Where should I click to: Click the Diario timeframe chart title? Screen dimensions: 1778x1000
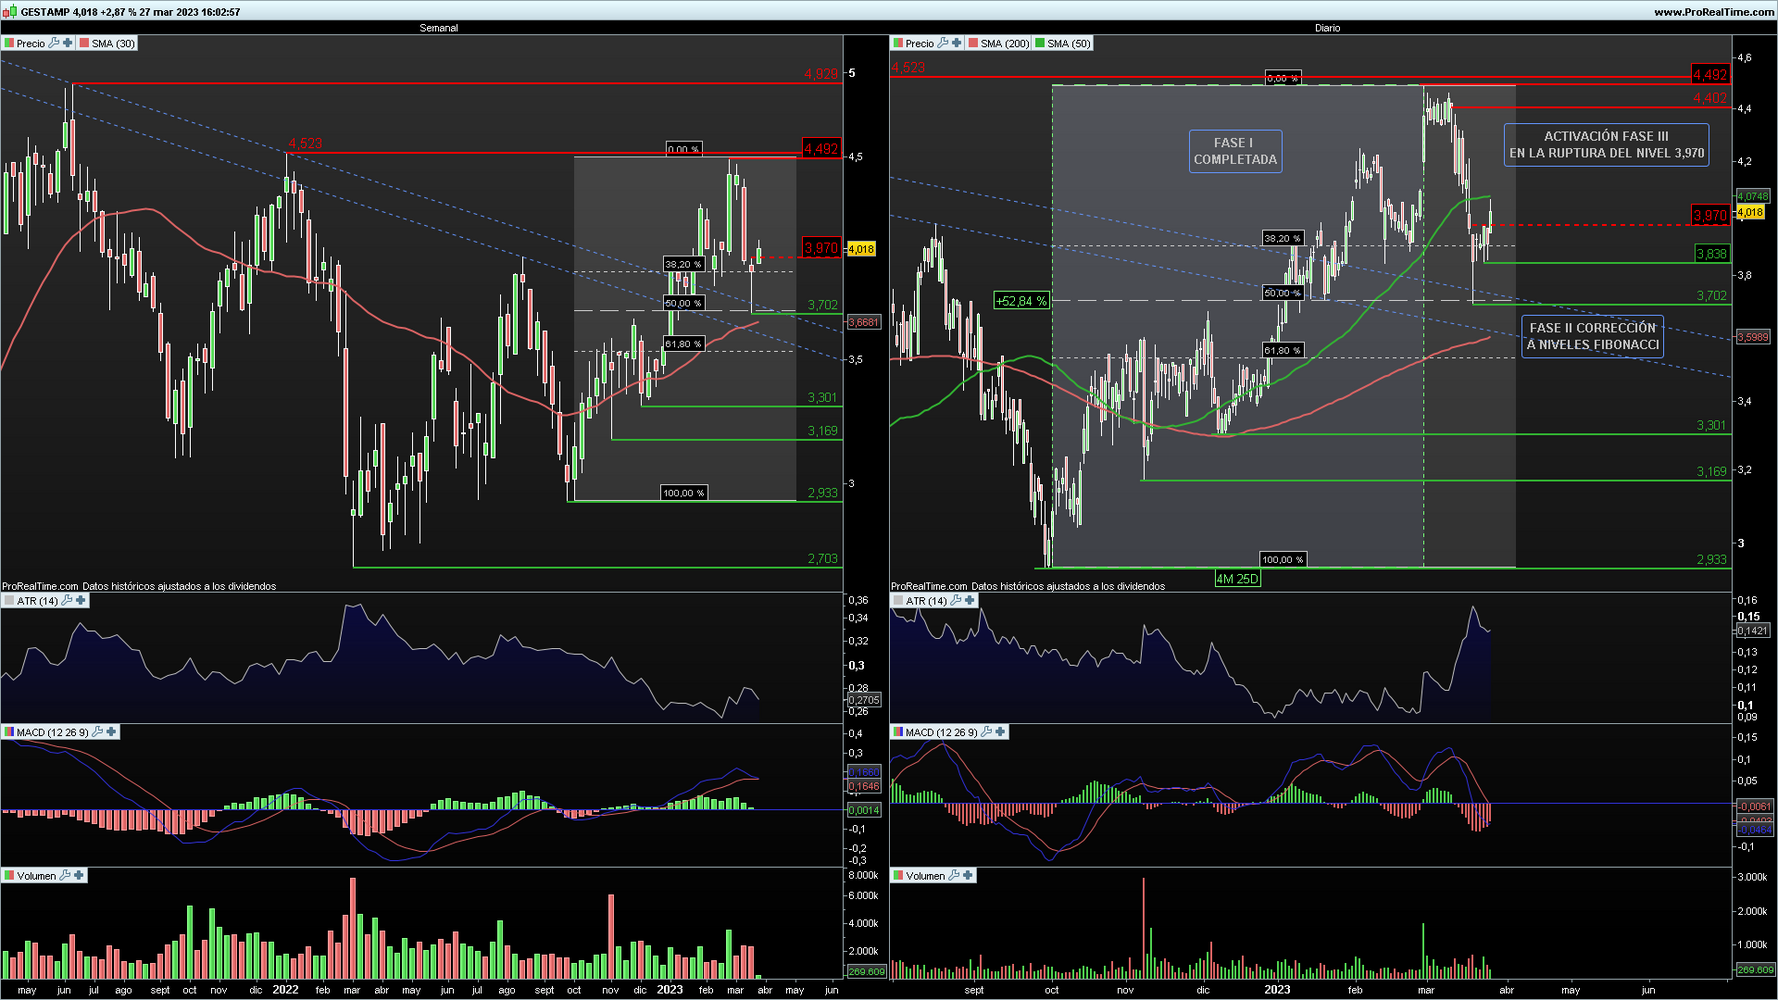pos(1327,28)
